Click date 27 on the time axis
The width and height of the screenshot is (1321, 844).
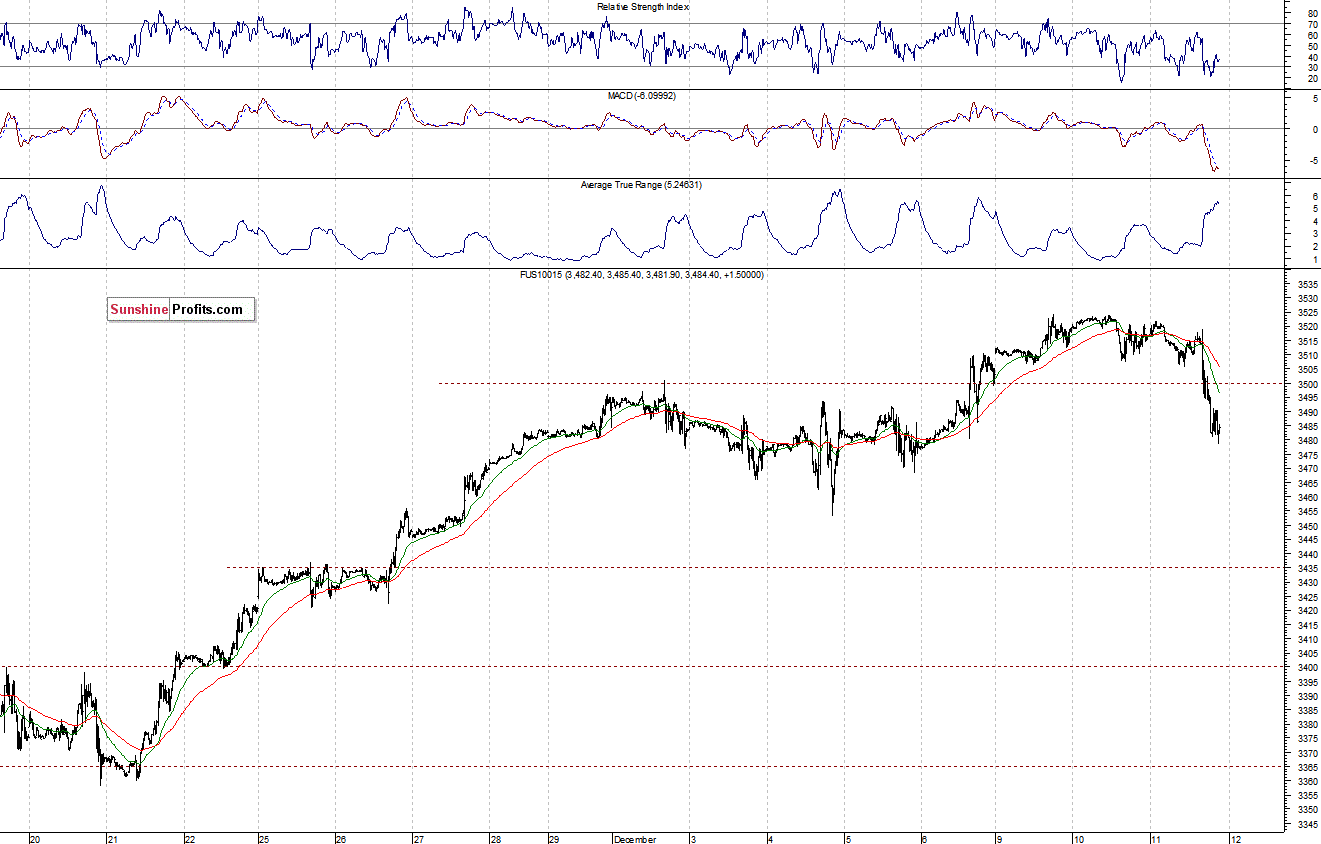click(418, 840)
